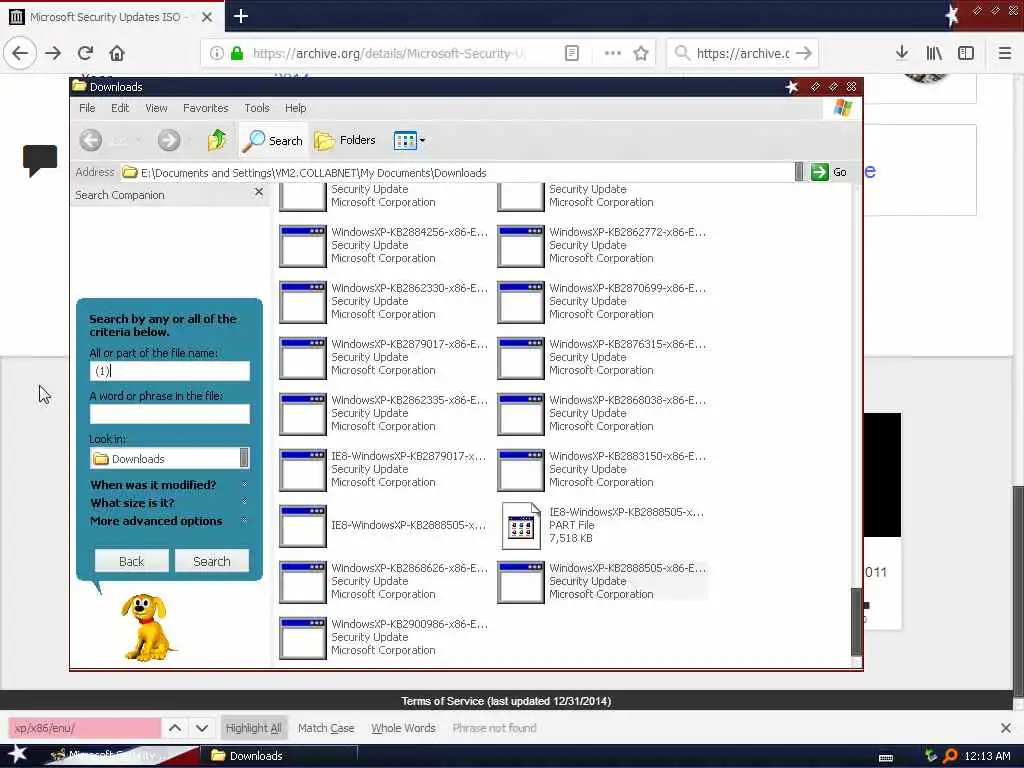1024x768 pixels.
Task: Click Search button in Search Companion
Action: (212, 561)
